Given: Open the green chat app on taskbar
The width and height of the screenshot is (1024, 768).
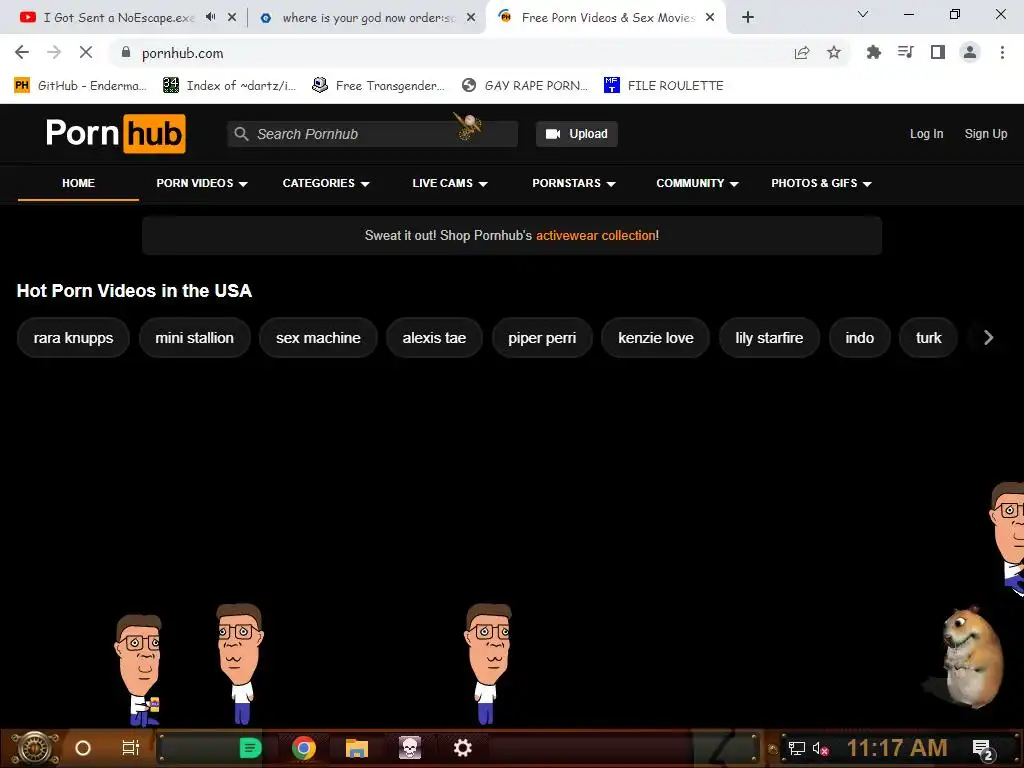Looking at the screenshot, I should pos(250,748).
